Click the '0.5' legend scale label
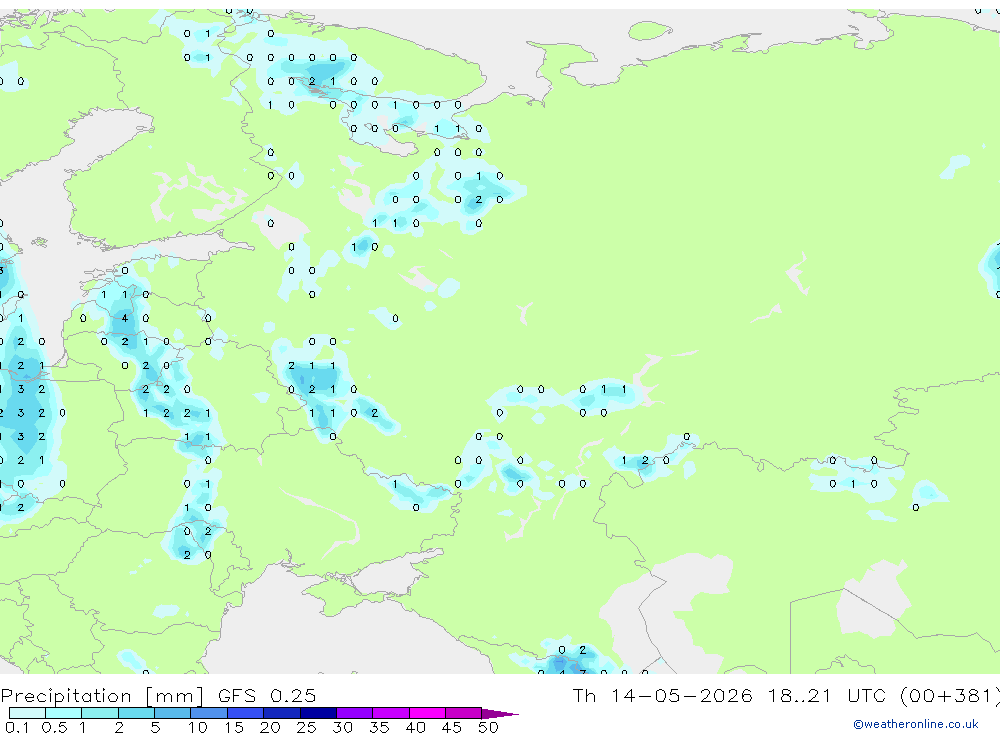The width and height of the screenshot is (1000, 733). (x=54, y=727)
